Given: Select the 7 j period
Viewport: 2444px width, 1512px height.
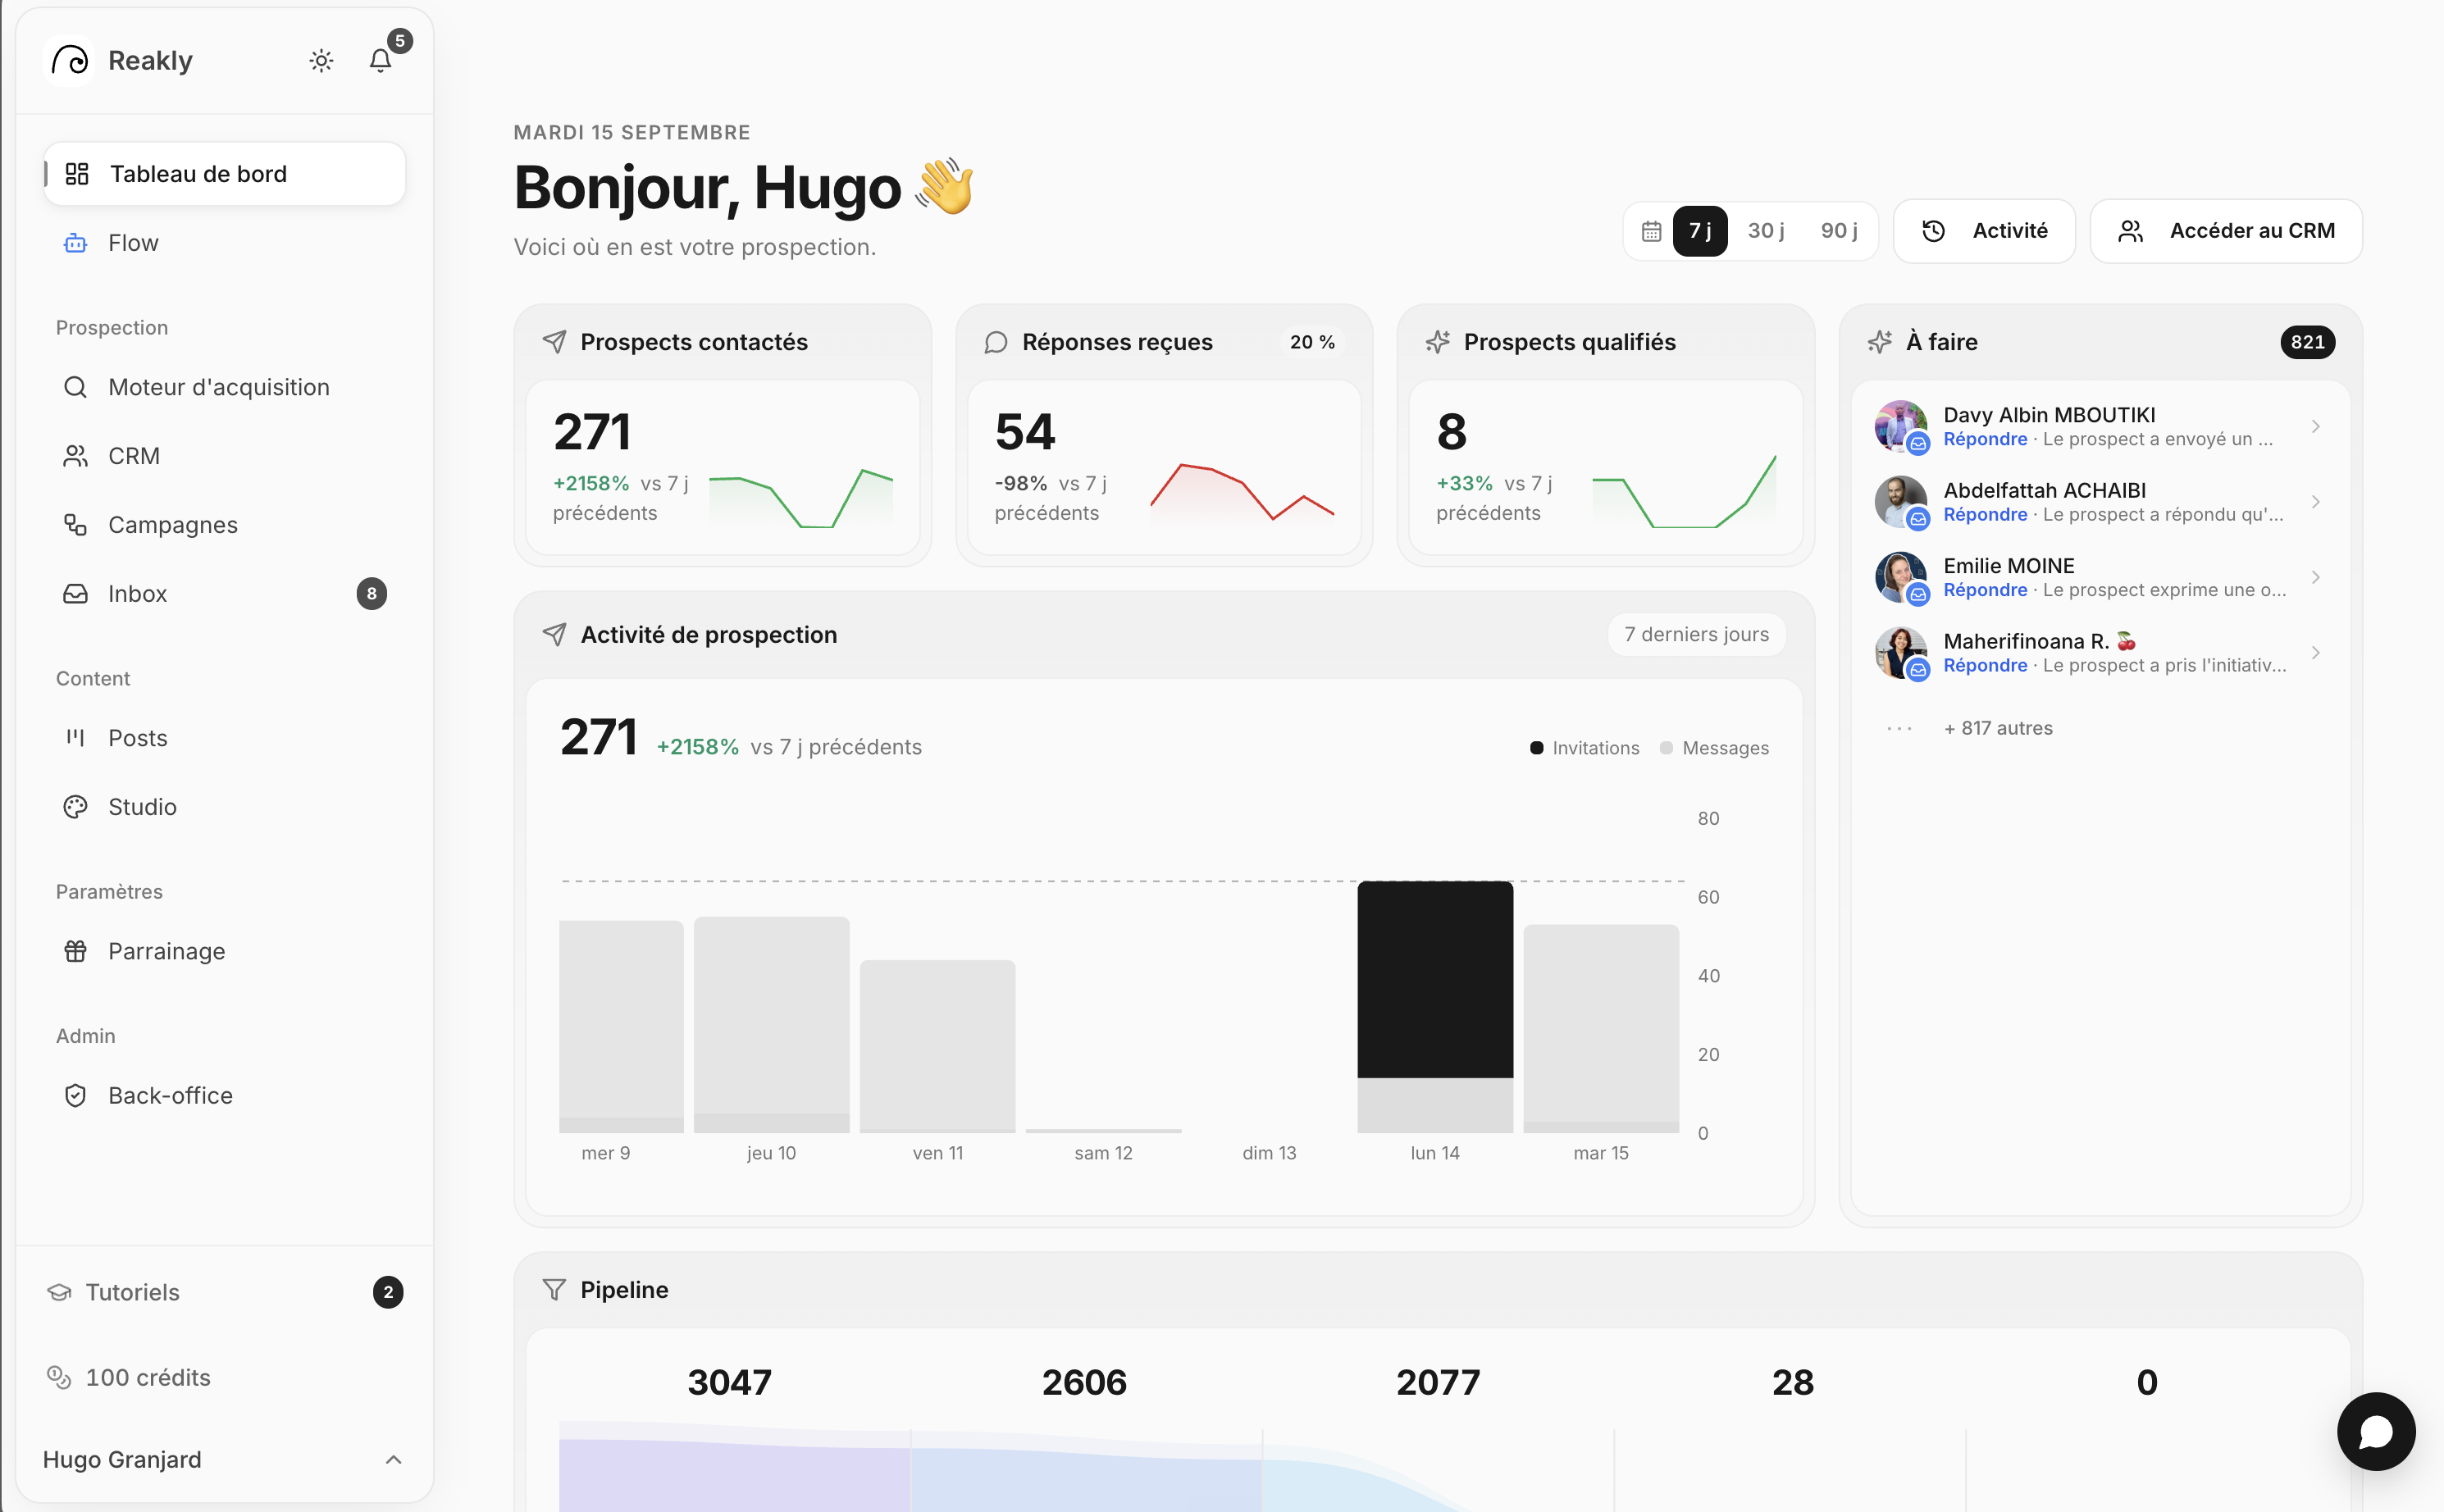Looking at the screenshot, I should coord(1700,231).
